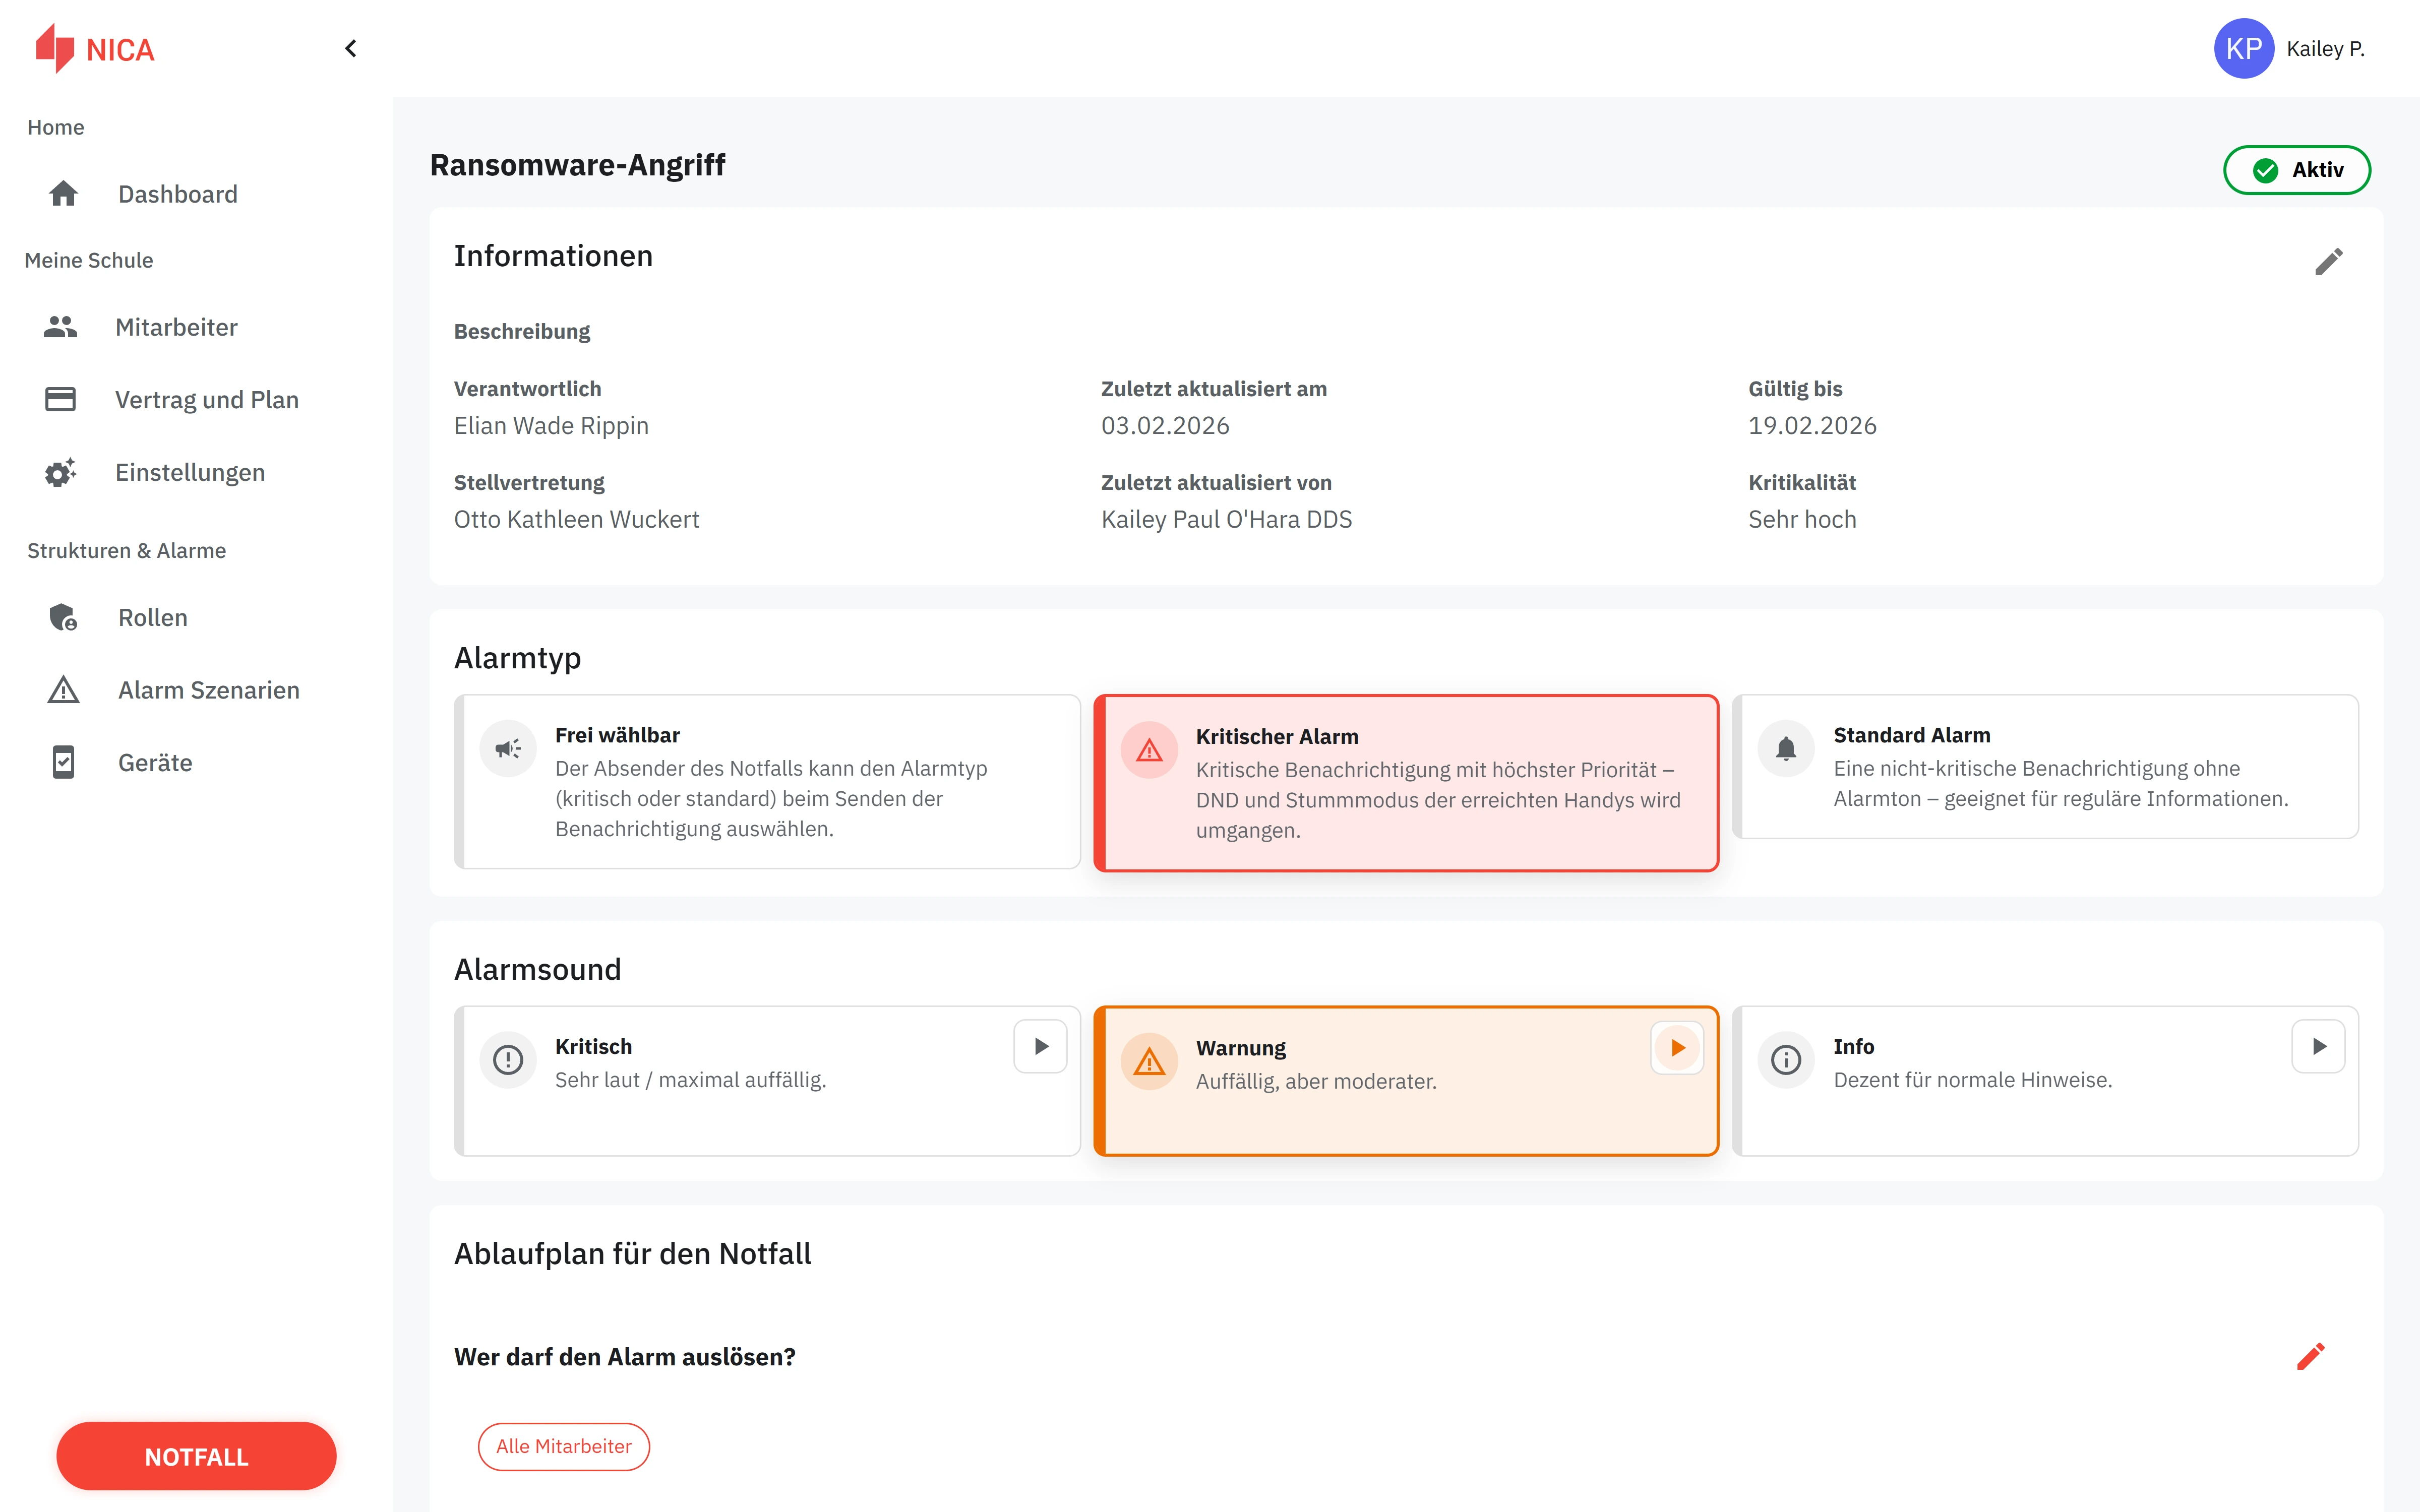Click the Ransomware-Angriff page title
The width and height of the screenshot is (2420, 1512).
pos(577,165)
